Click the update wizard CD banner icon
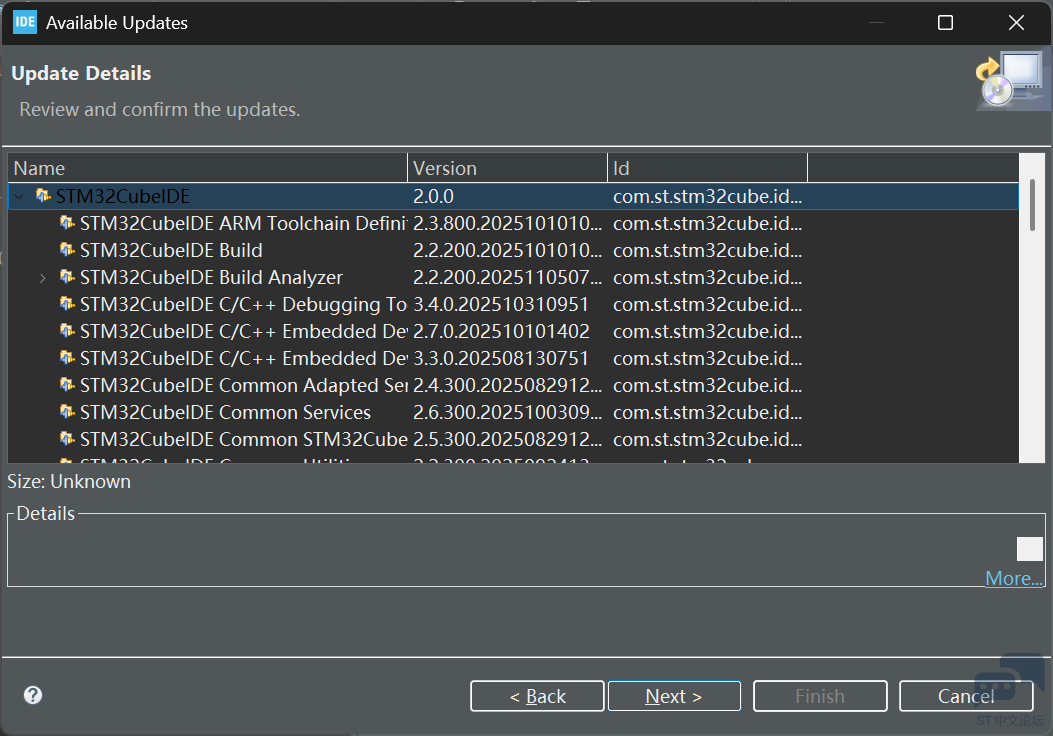 [1007, 80]
